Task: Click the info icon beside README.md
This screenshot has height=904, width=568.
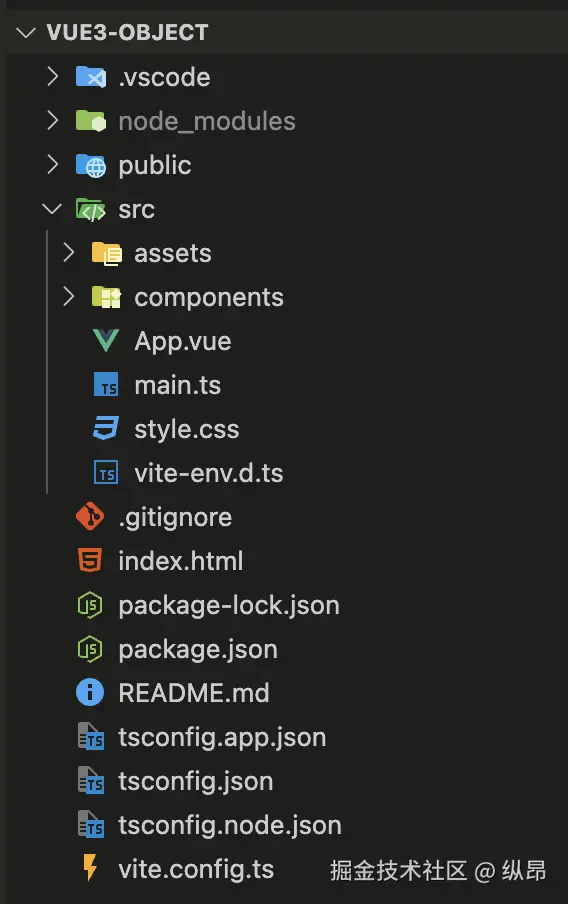Action: [90, 692]
